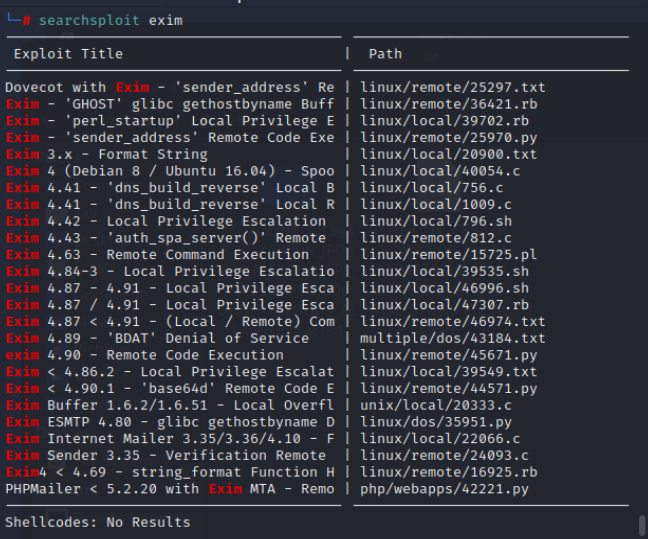Click the 'searchsploit' command text
This screenshot has height=539, width=648.
(89, 20)
